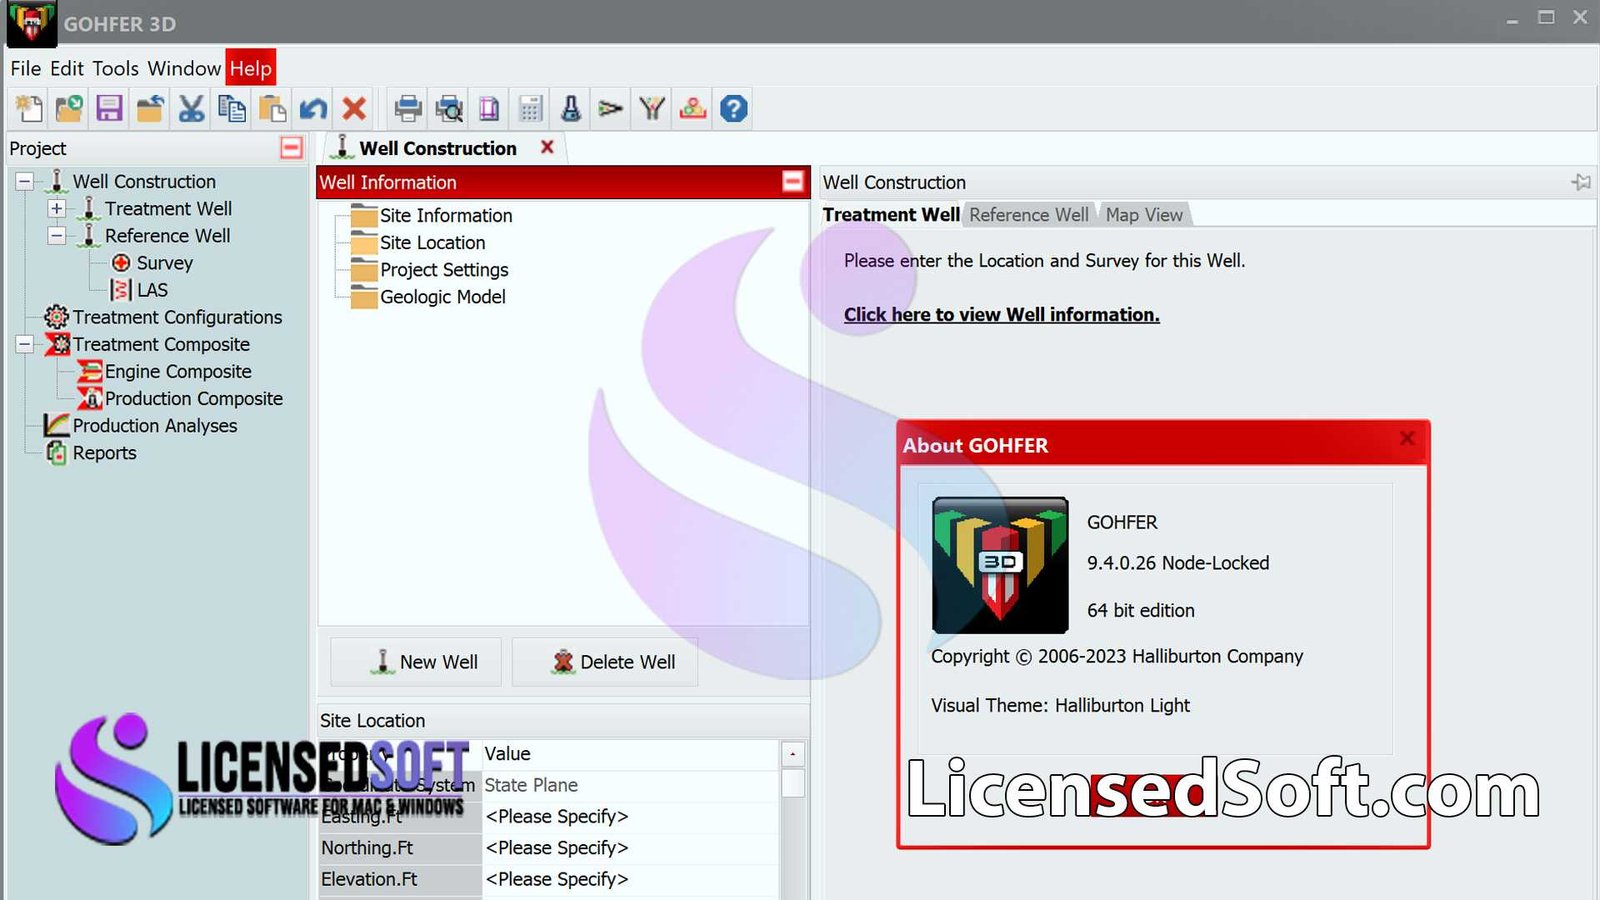Open help with the blue question icon
The height and width of the screenshot is (900, 1600).
[x=734, y=108]
